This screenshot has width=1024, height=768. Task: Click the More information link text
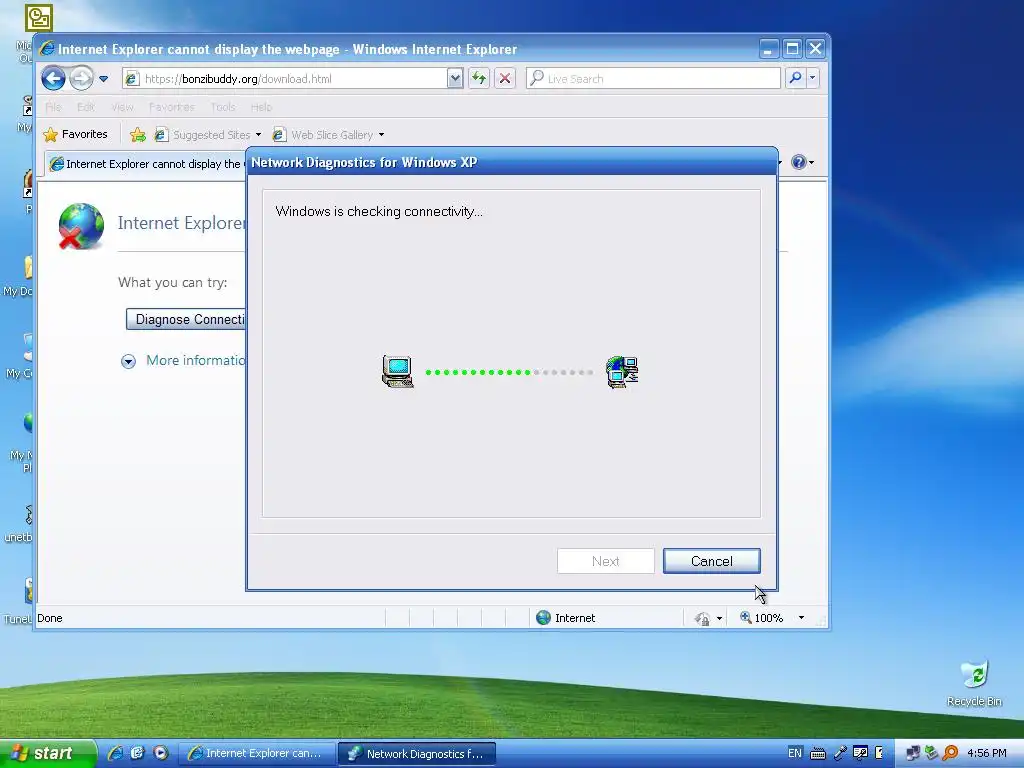tap(196, 360)
